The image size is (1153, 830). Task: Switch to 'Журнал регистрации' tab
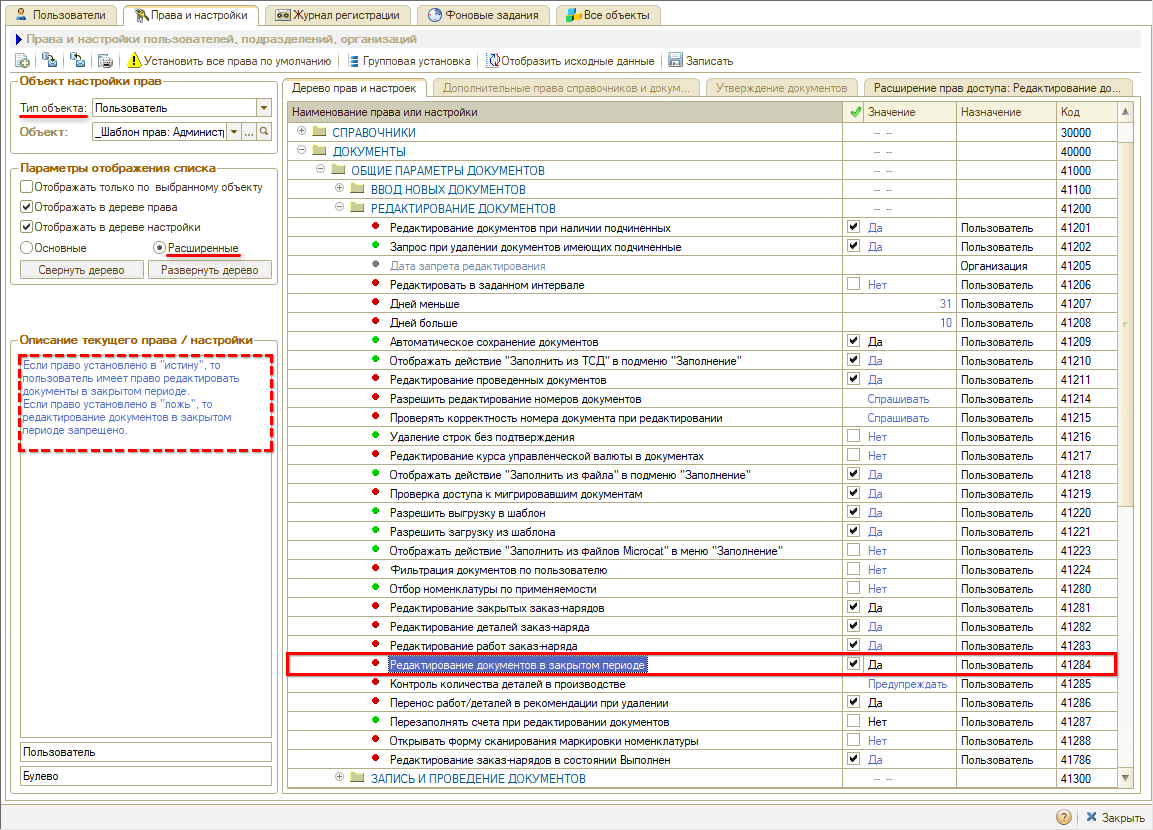point(338,15)
